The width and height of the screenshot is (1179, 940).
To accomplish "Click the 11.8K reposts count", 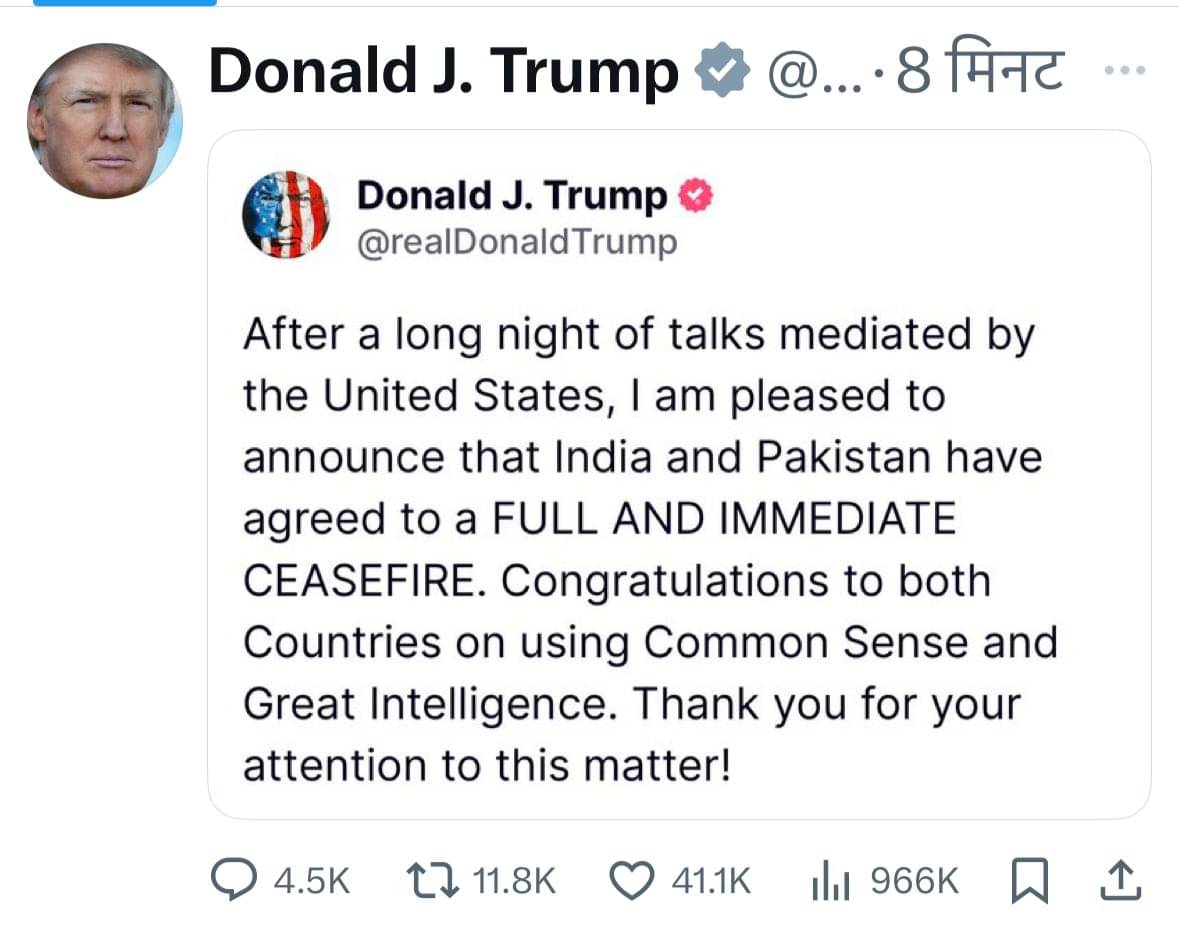I will point(513,881).
